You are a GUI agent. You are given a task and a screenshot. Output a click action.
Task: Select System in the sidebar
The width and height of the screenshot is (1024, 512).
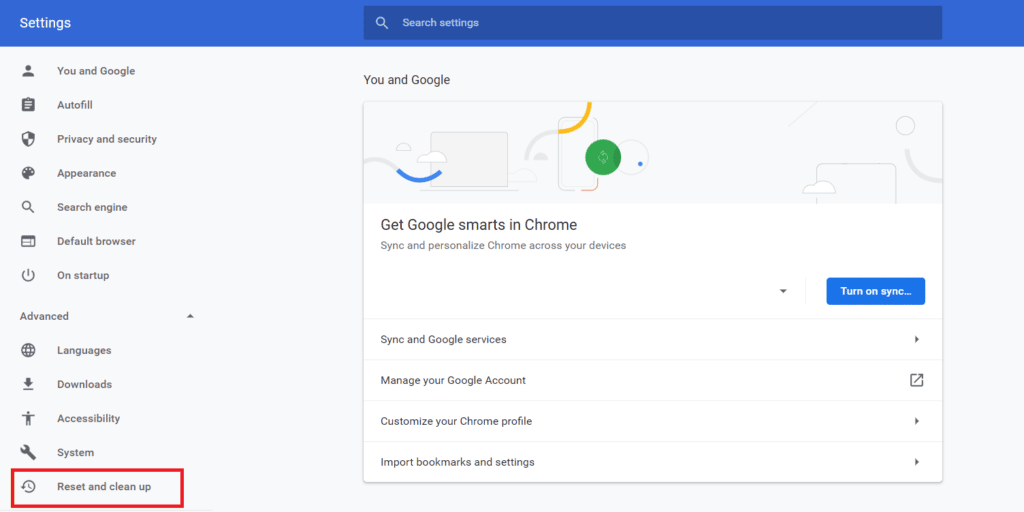(x=76, y=452)
